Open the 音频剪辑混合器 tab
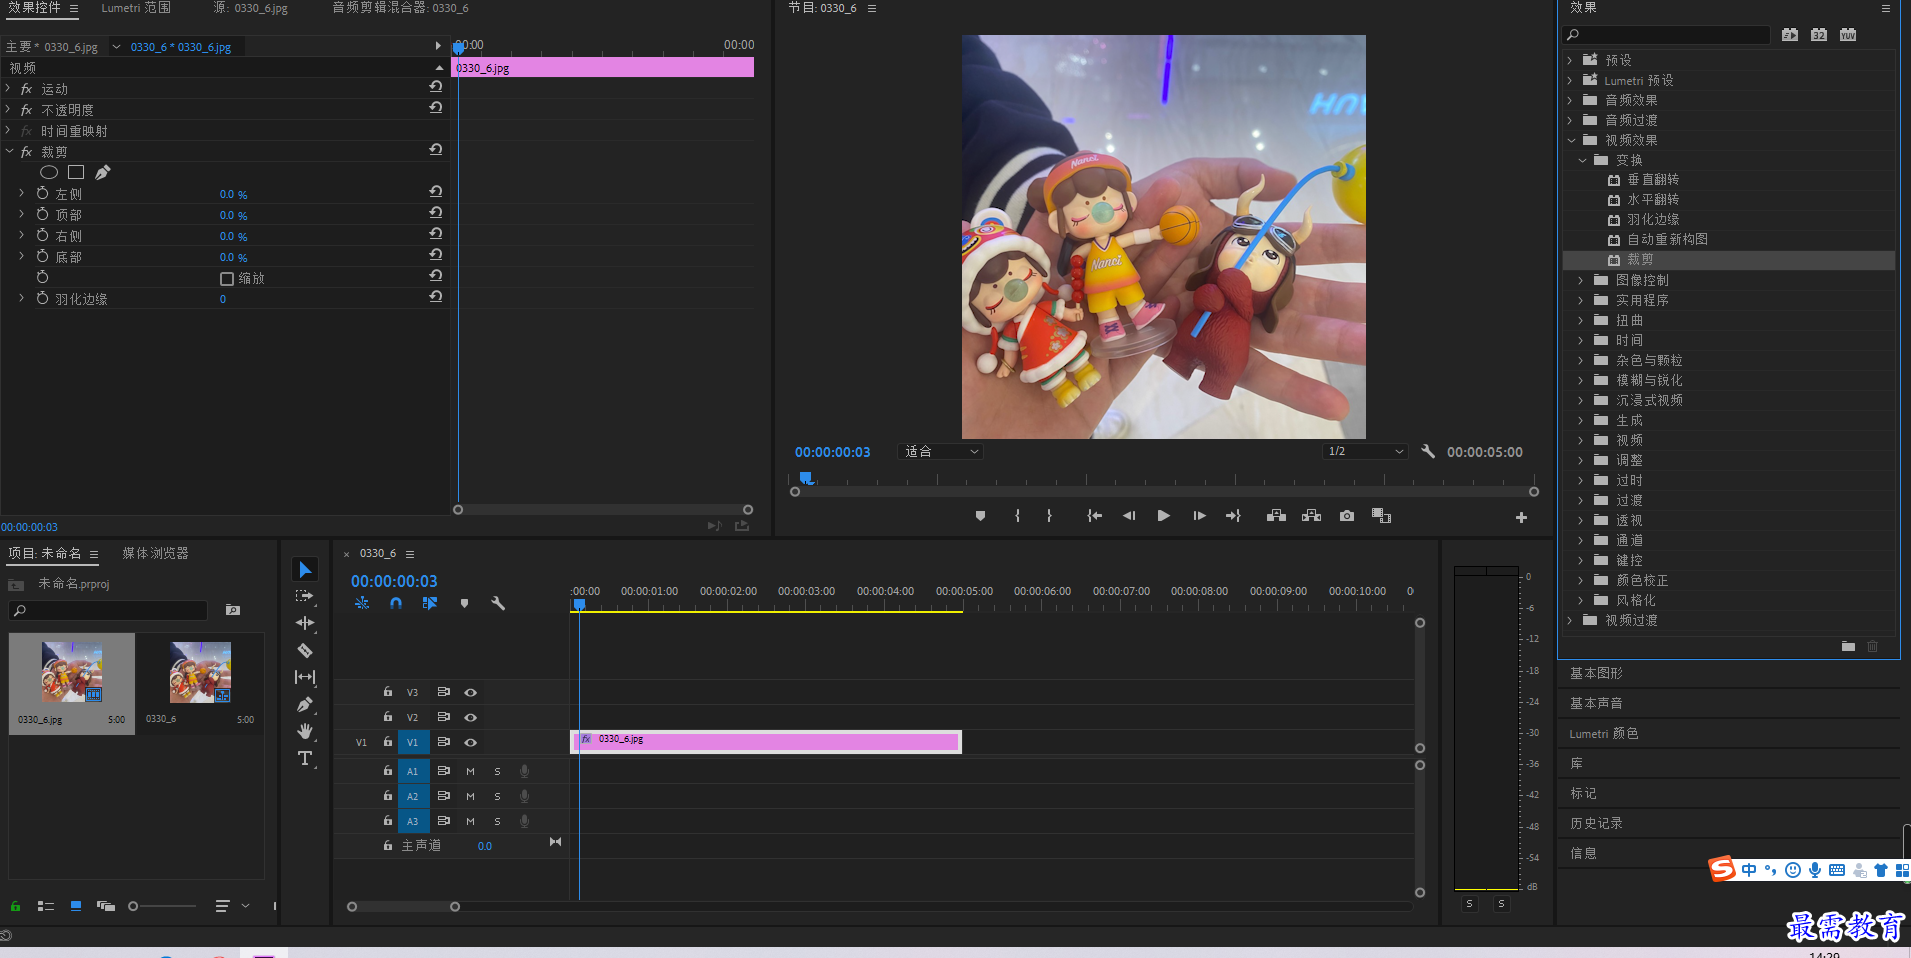1911x958 pixels. point(400,8)
